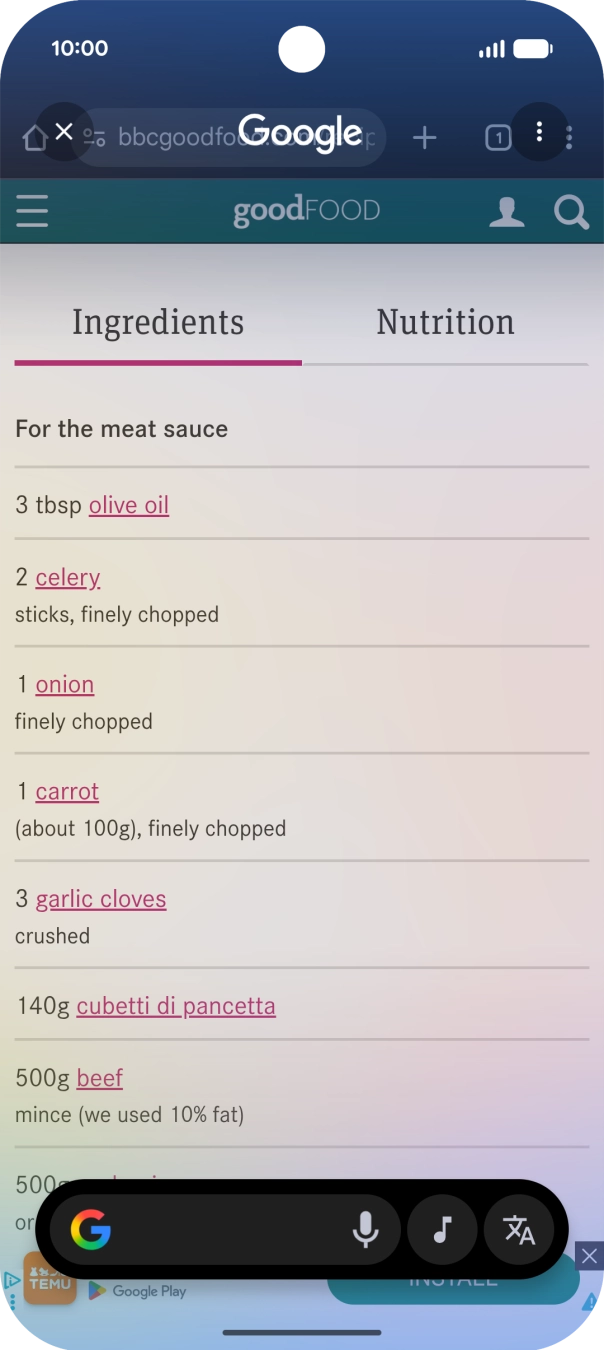Tap the translate icon in the search bar
The image size is (604, 1350).
coord(519,1230)
